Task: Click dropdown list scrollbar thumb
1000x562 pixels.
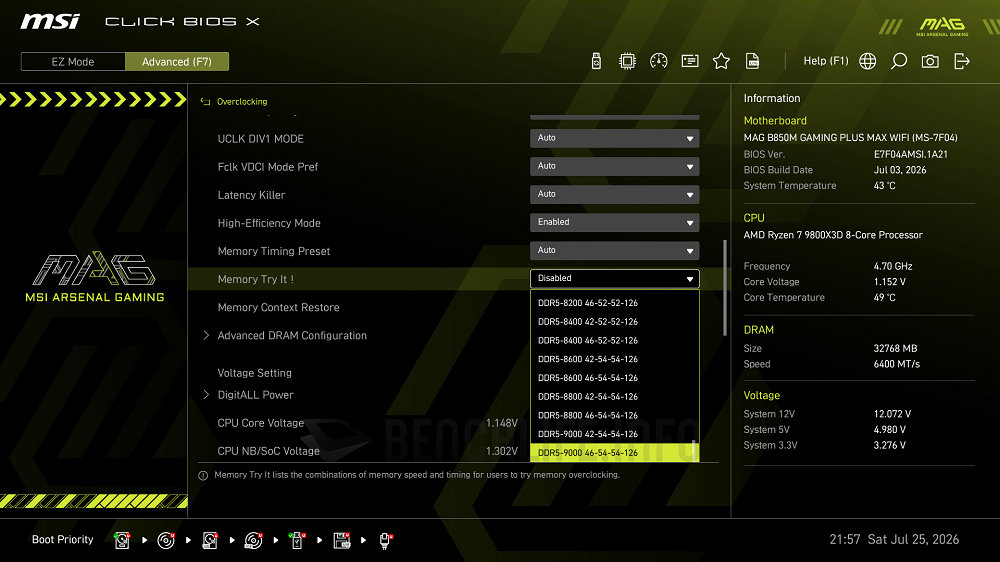Action: tap(694, 450)
